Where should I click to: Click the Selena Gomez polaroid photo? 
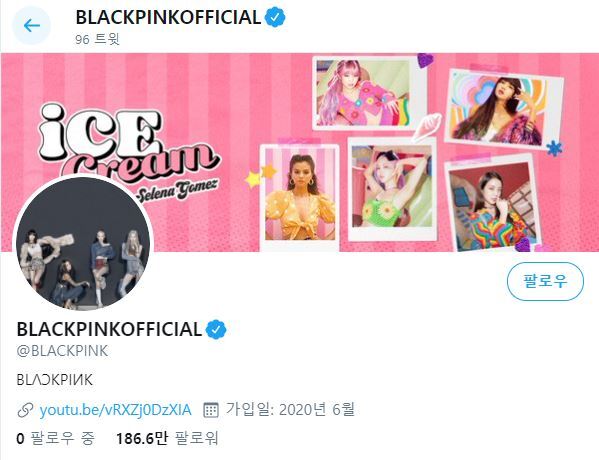(300, 197)
